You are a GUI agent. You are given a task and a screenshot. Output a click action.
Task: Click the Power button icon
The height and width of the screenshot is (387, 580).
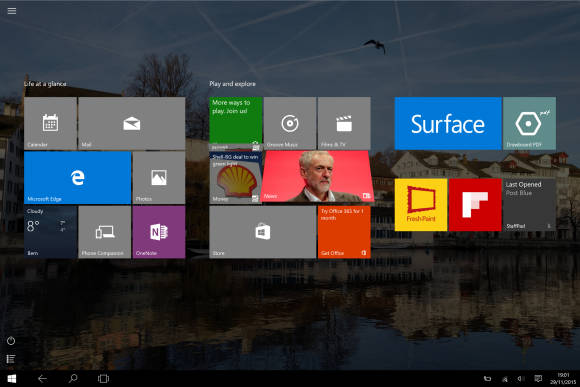click(x=11, y=341)
